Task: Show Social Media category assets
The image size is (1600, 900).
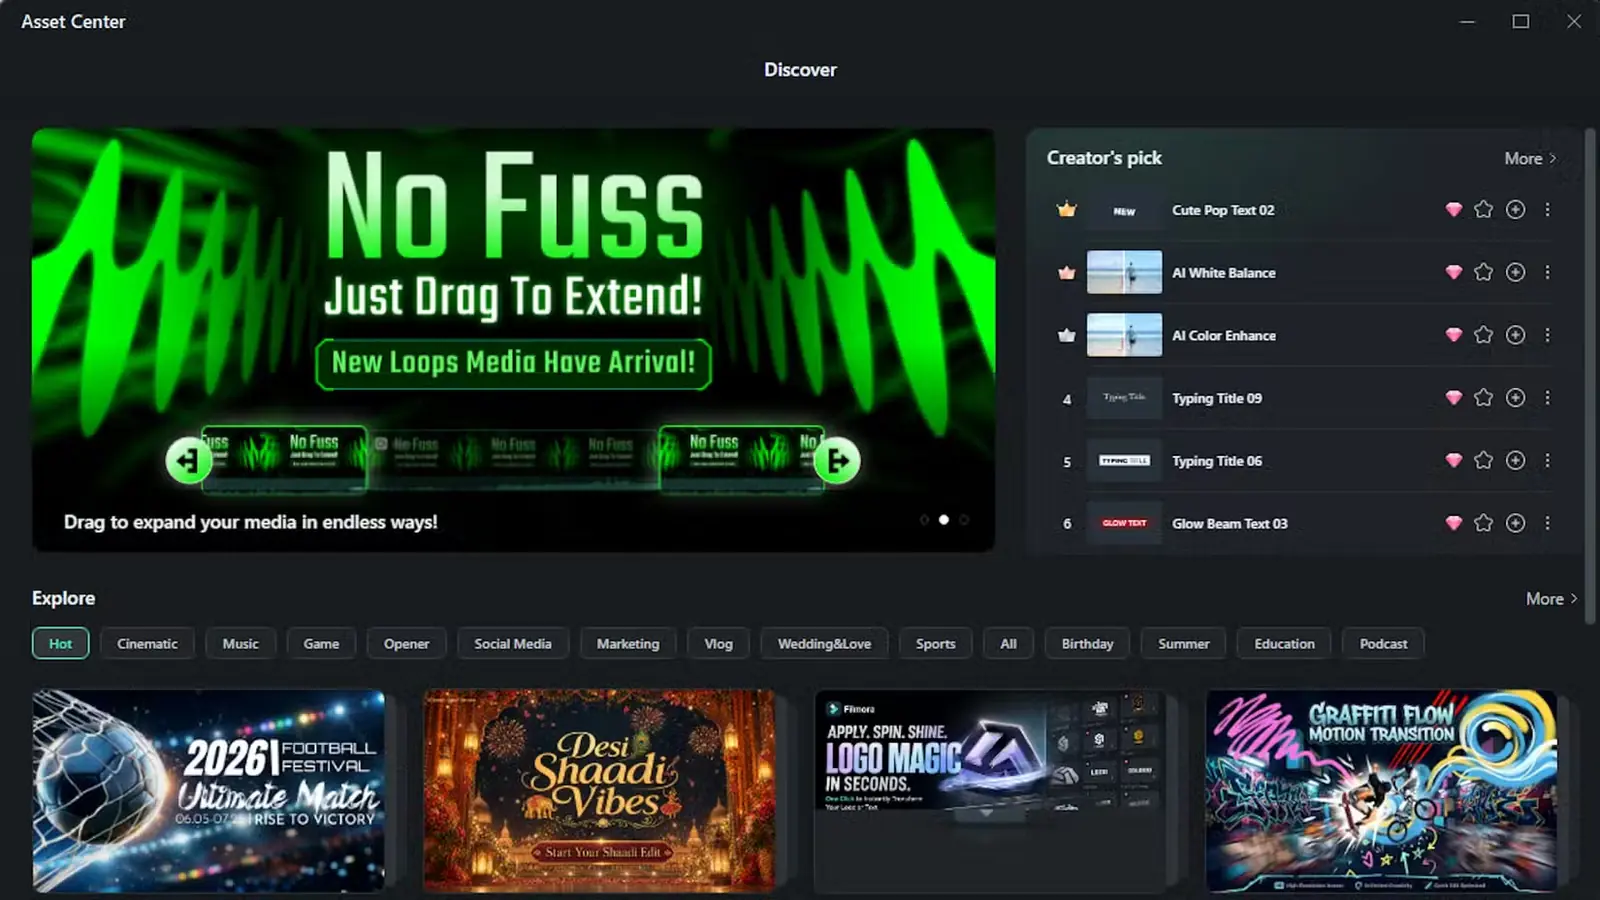Action: [x=513, y=643]
